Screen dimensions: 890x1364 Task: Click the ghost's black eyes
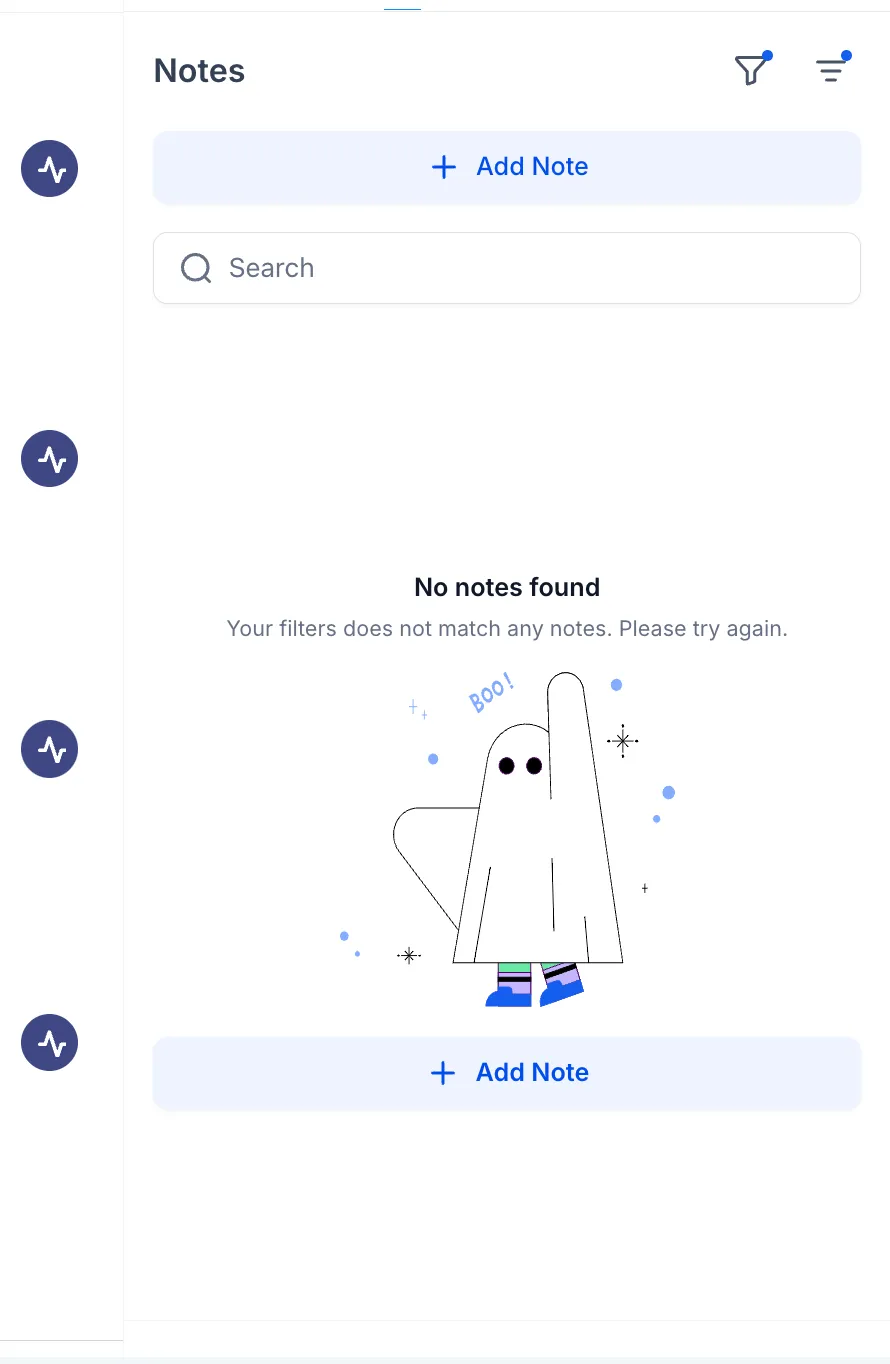pos(520,766)
